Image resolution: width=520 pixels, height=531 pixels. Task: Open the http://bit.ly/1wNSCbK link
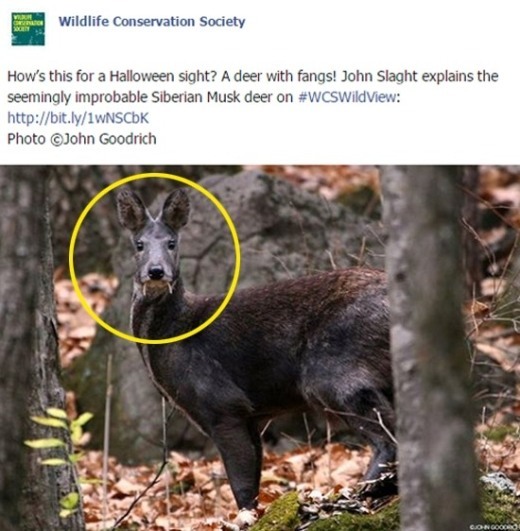(x=78, y=118)
